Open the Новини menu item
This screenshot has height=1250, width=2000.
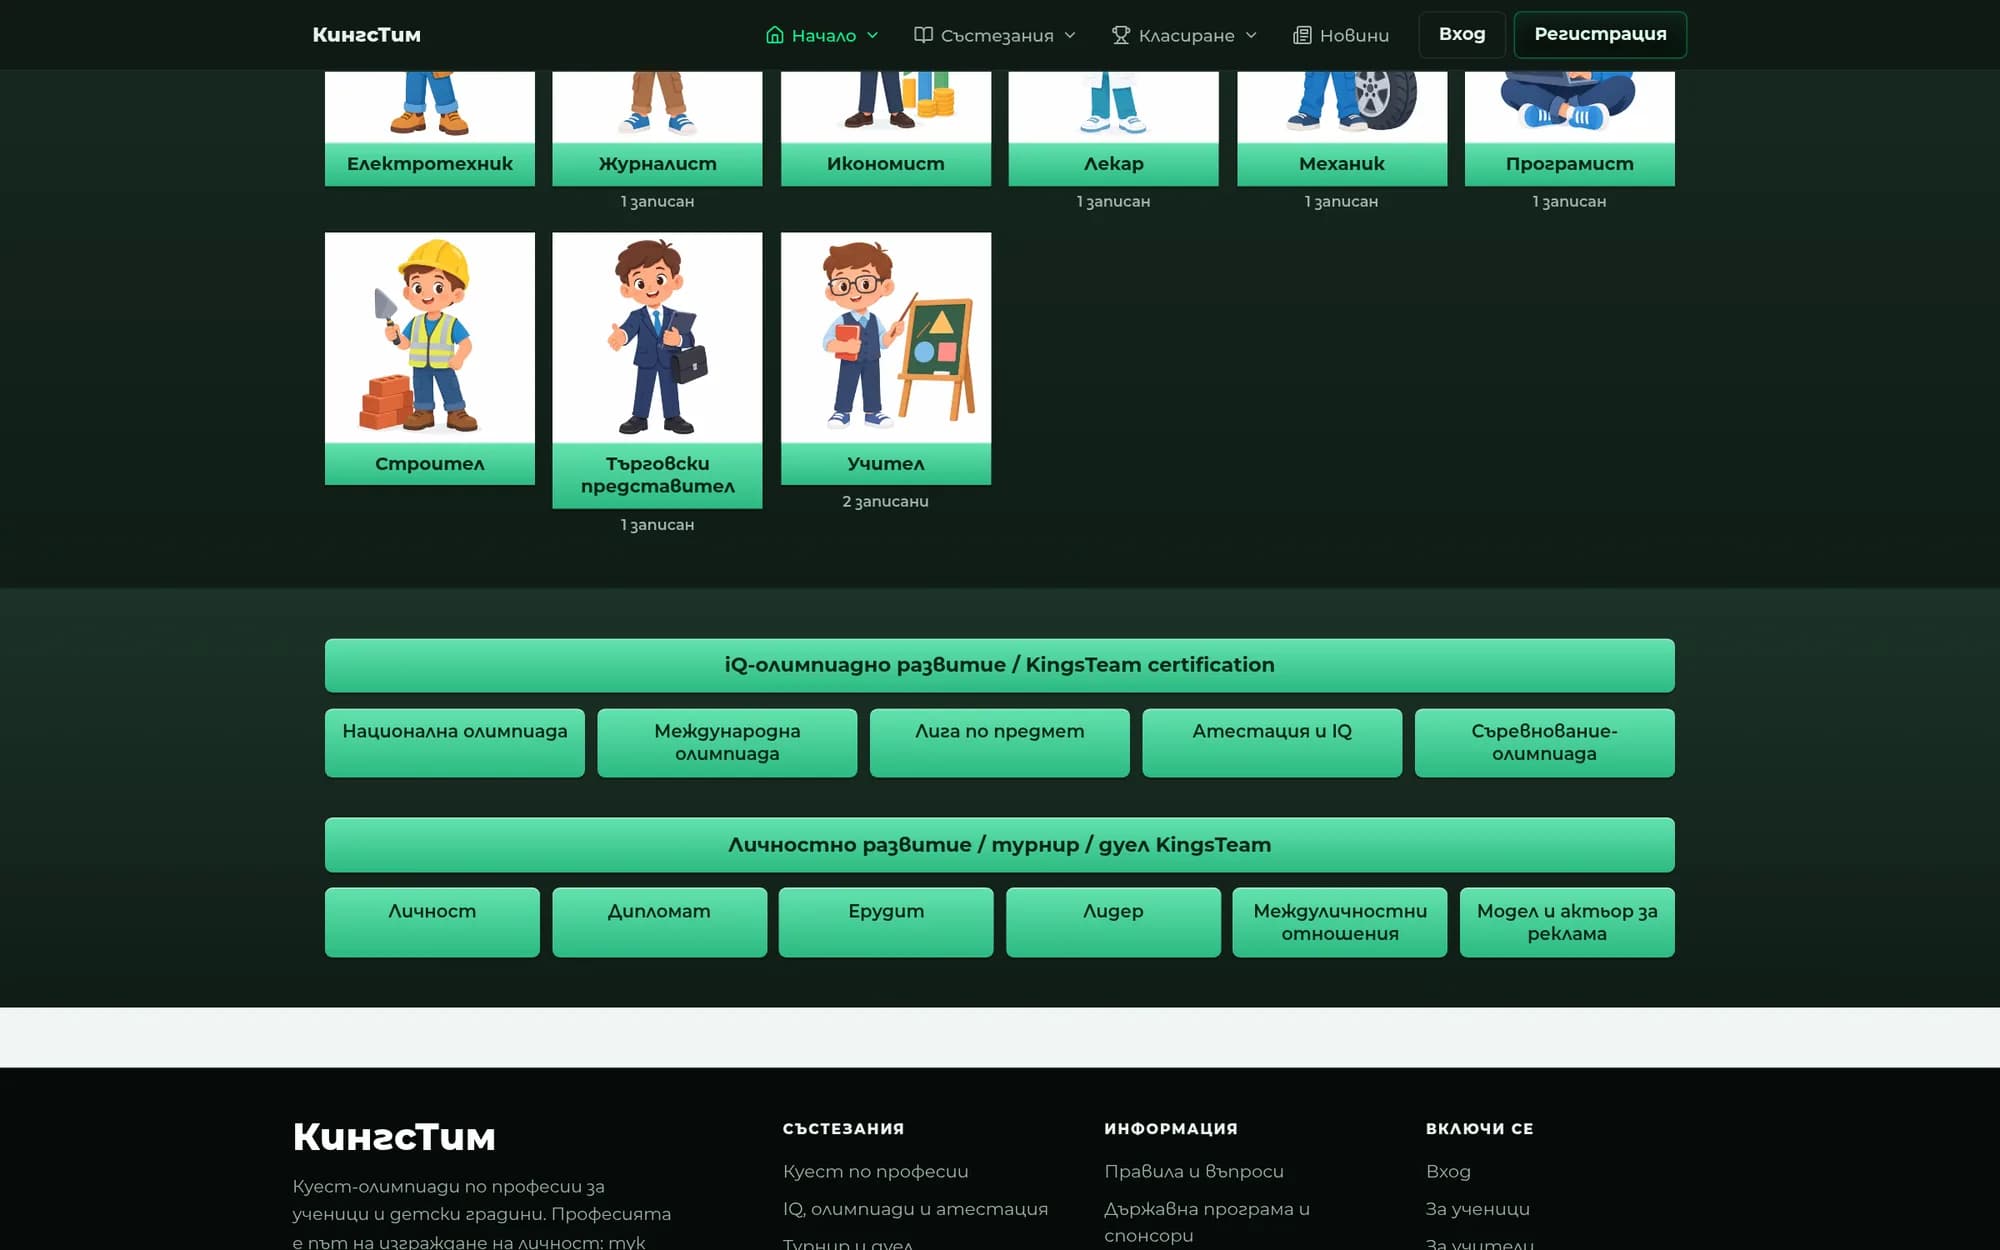tap(1341, 35)
